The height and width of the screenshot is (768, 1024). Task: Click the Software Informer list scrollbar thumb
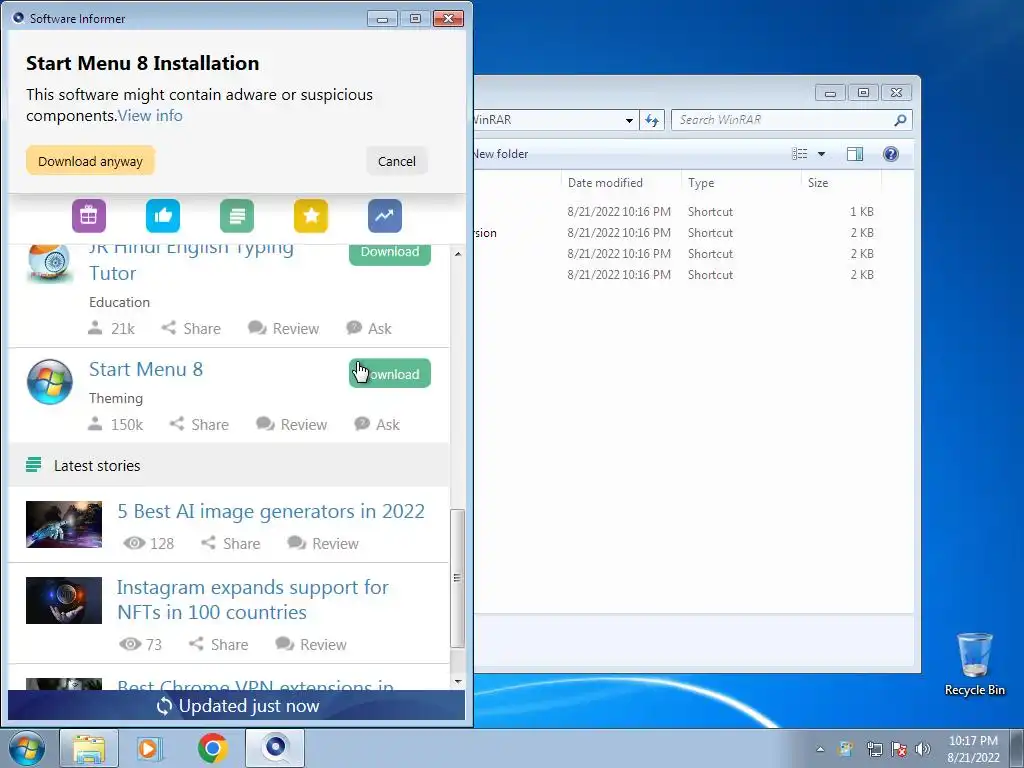tap(458, 578)
